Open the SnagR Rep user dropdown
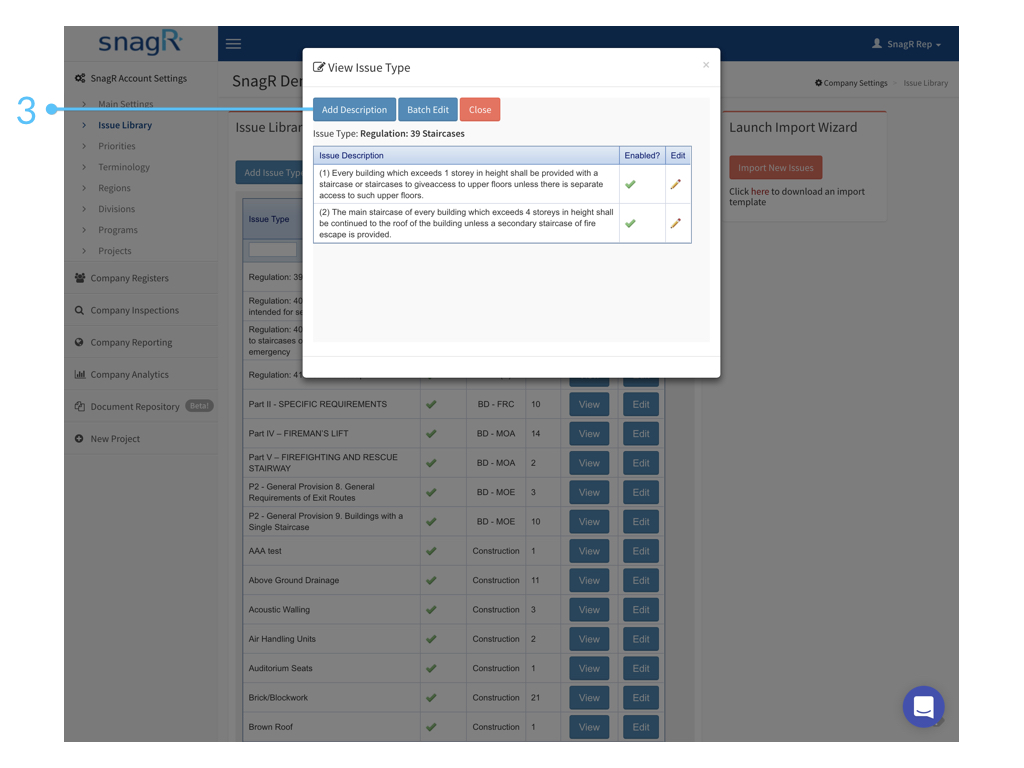This screenshot has width=1024, height=768. 907,44
